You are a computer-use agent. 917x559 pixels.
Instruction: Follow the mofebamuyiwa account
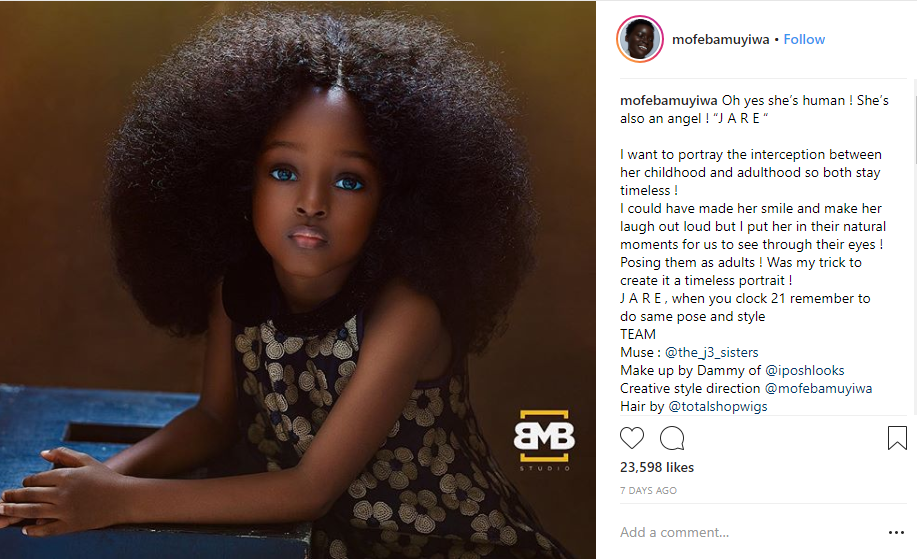pos(804,39)
